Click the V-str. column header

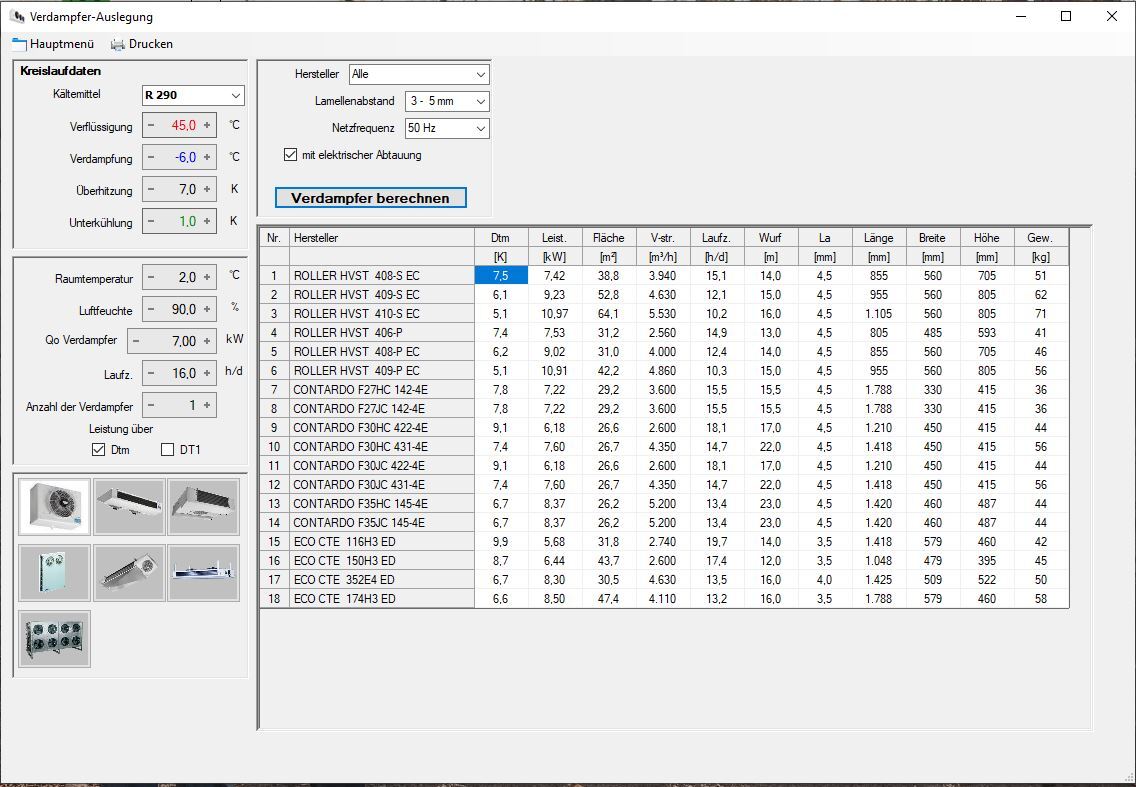[x=663, y=238]
